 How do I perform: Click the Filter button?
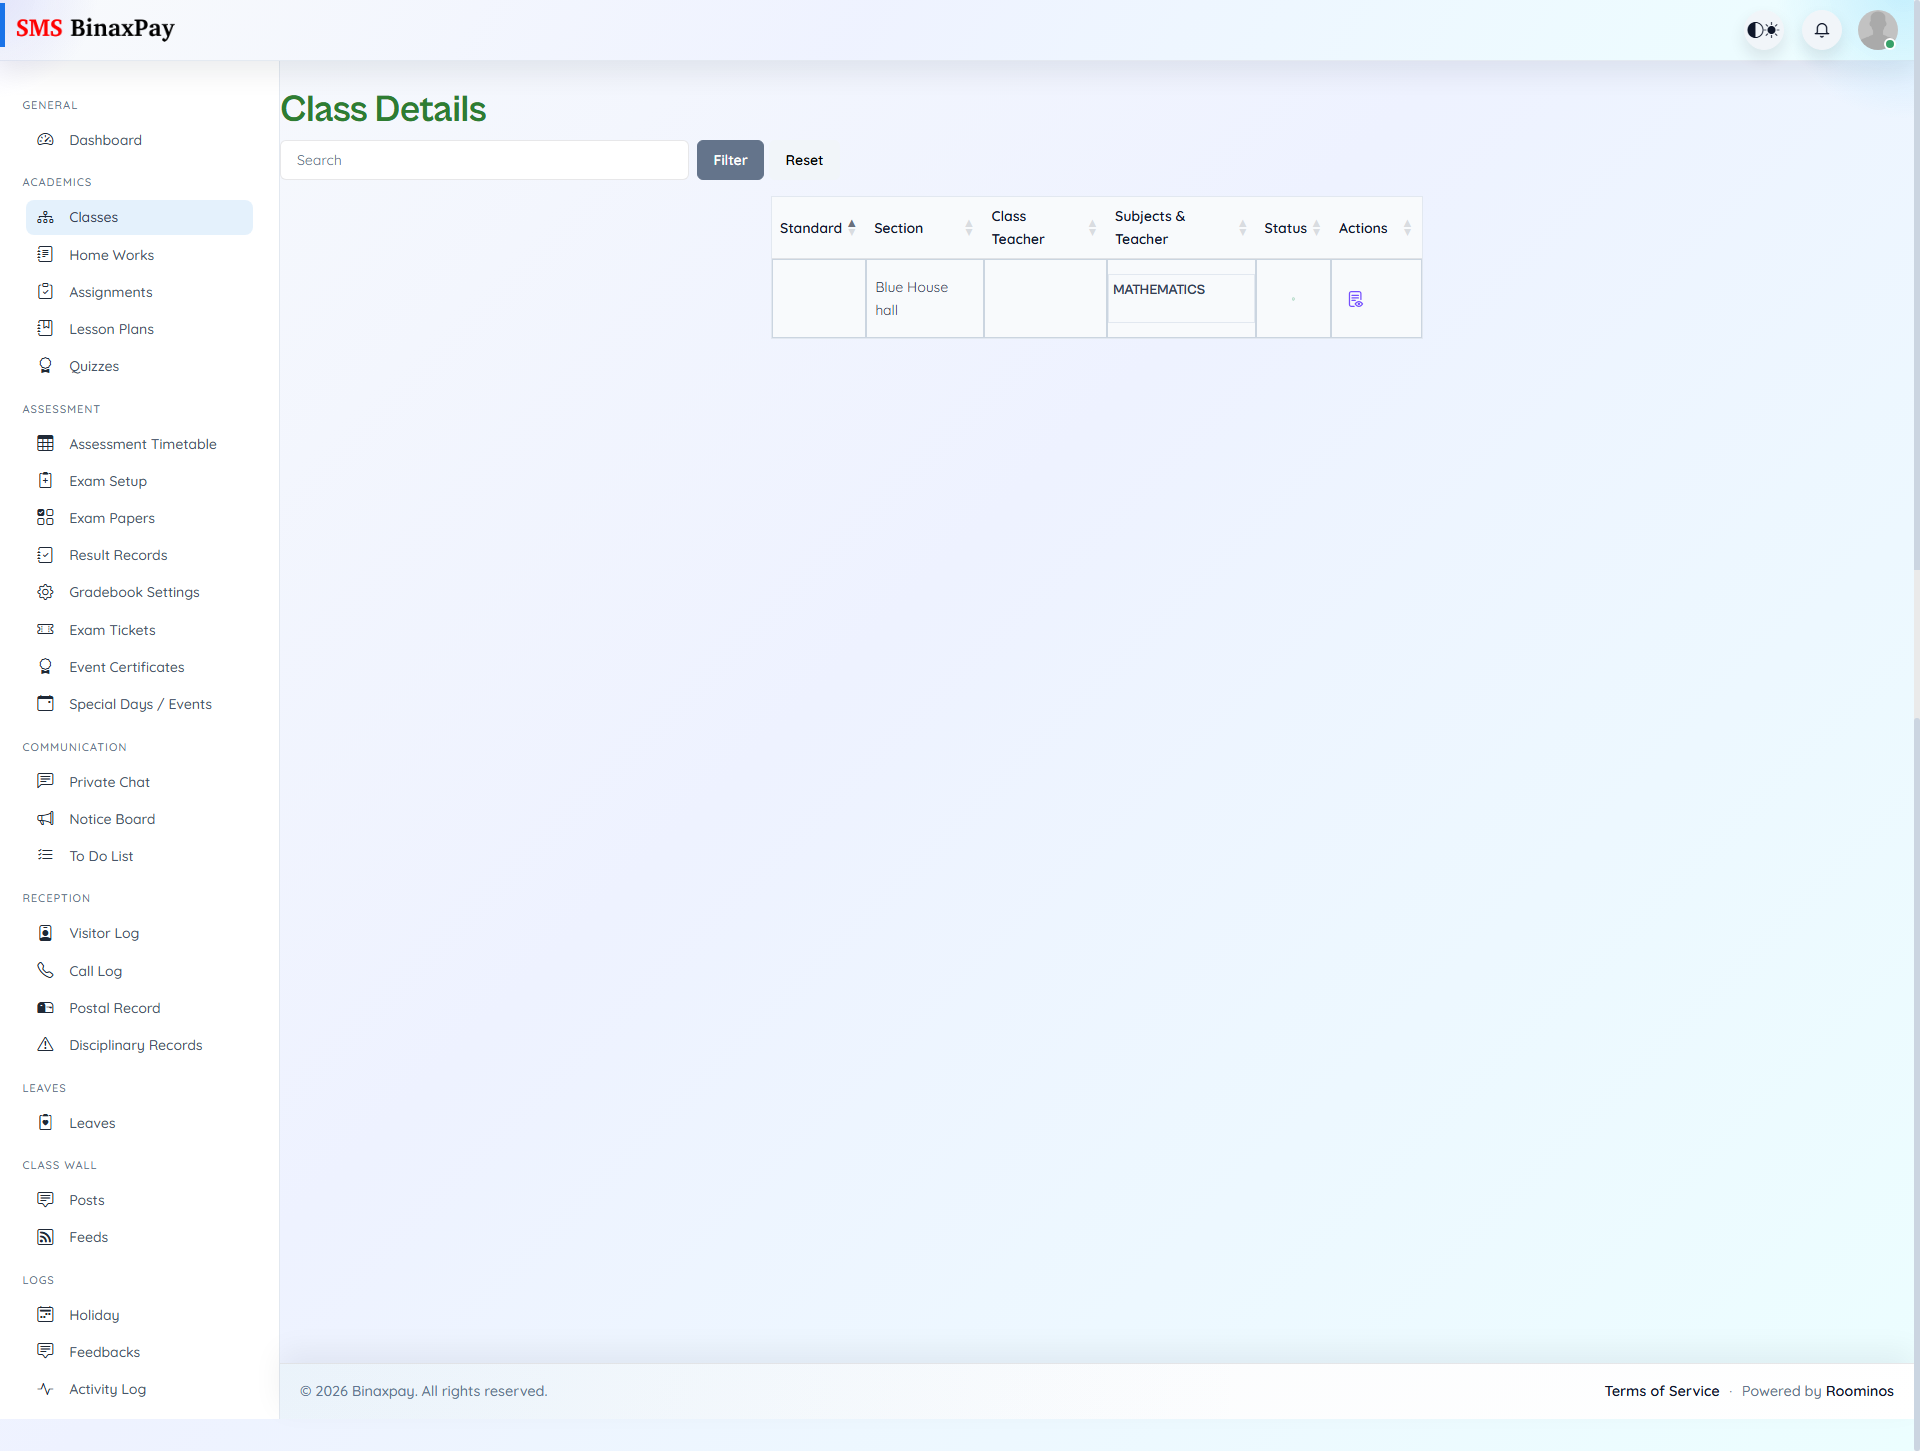coord(730,160)
